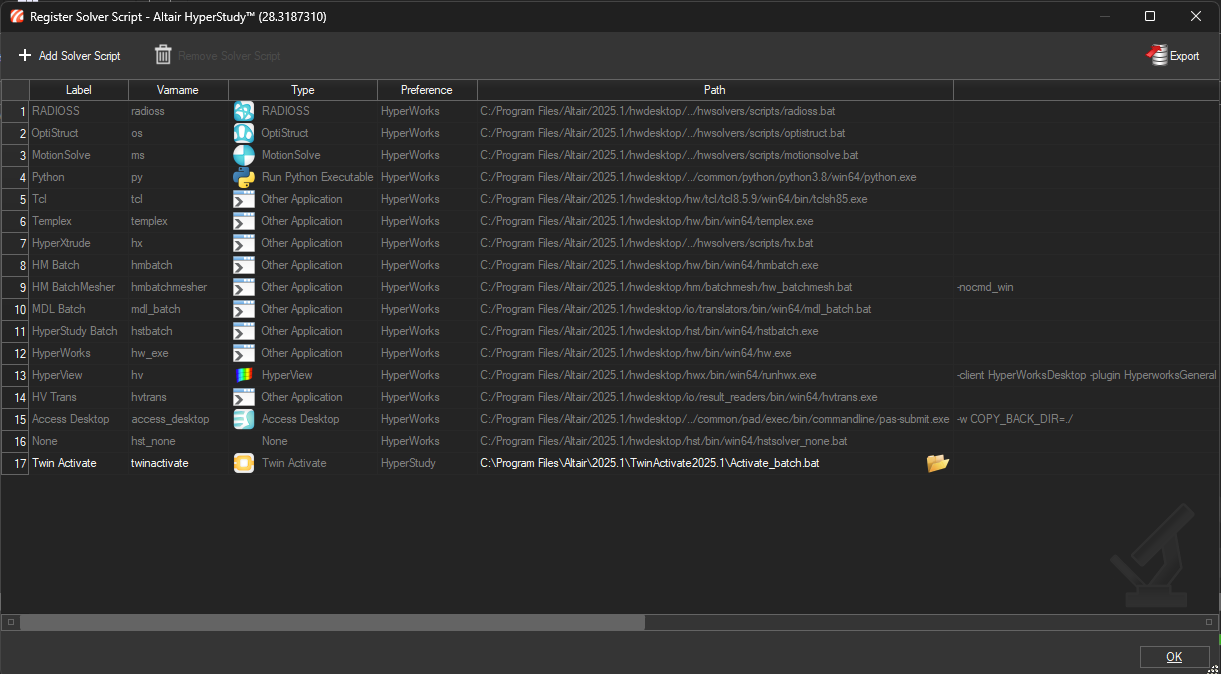The image size is (1221, 674).
Task: Click the terminal icon in the HyperXtrude row
Action: pyautogui.click(x=244, y=243)
